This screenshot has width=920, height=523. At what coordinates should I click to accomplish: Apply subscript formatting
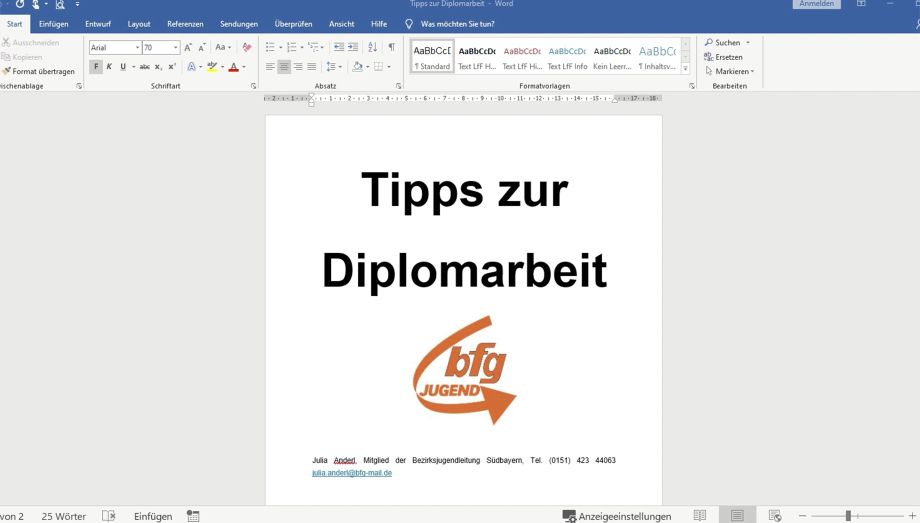tap(158, 67)
